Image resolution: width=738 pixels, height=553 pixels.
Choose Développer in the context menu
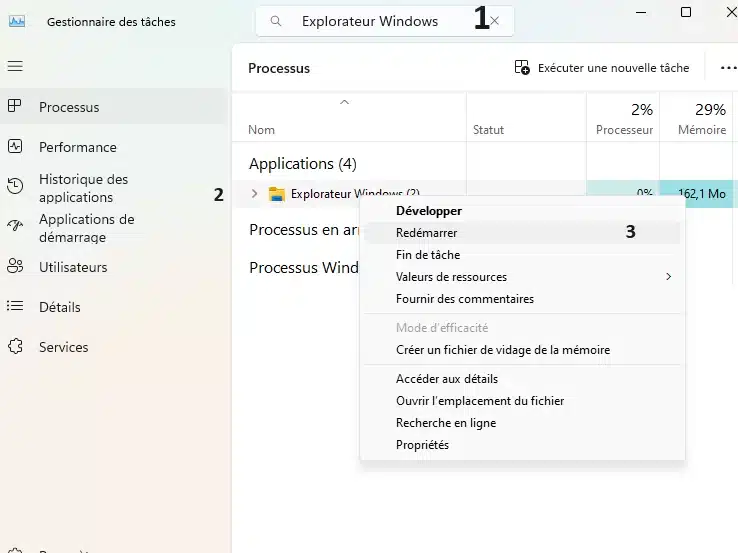(522, 211)
